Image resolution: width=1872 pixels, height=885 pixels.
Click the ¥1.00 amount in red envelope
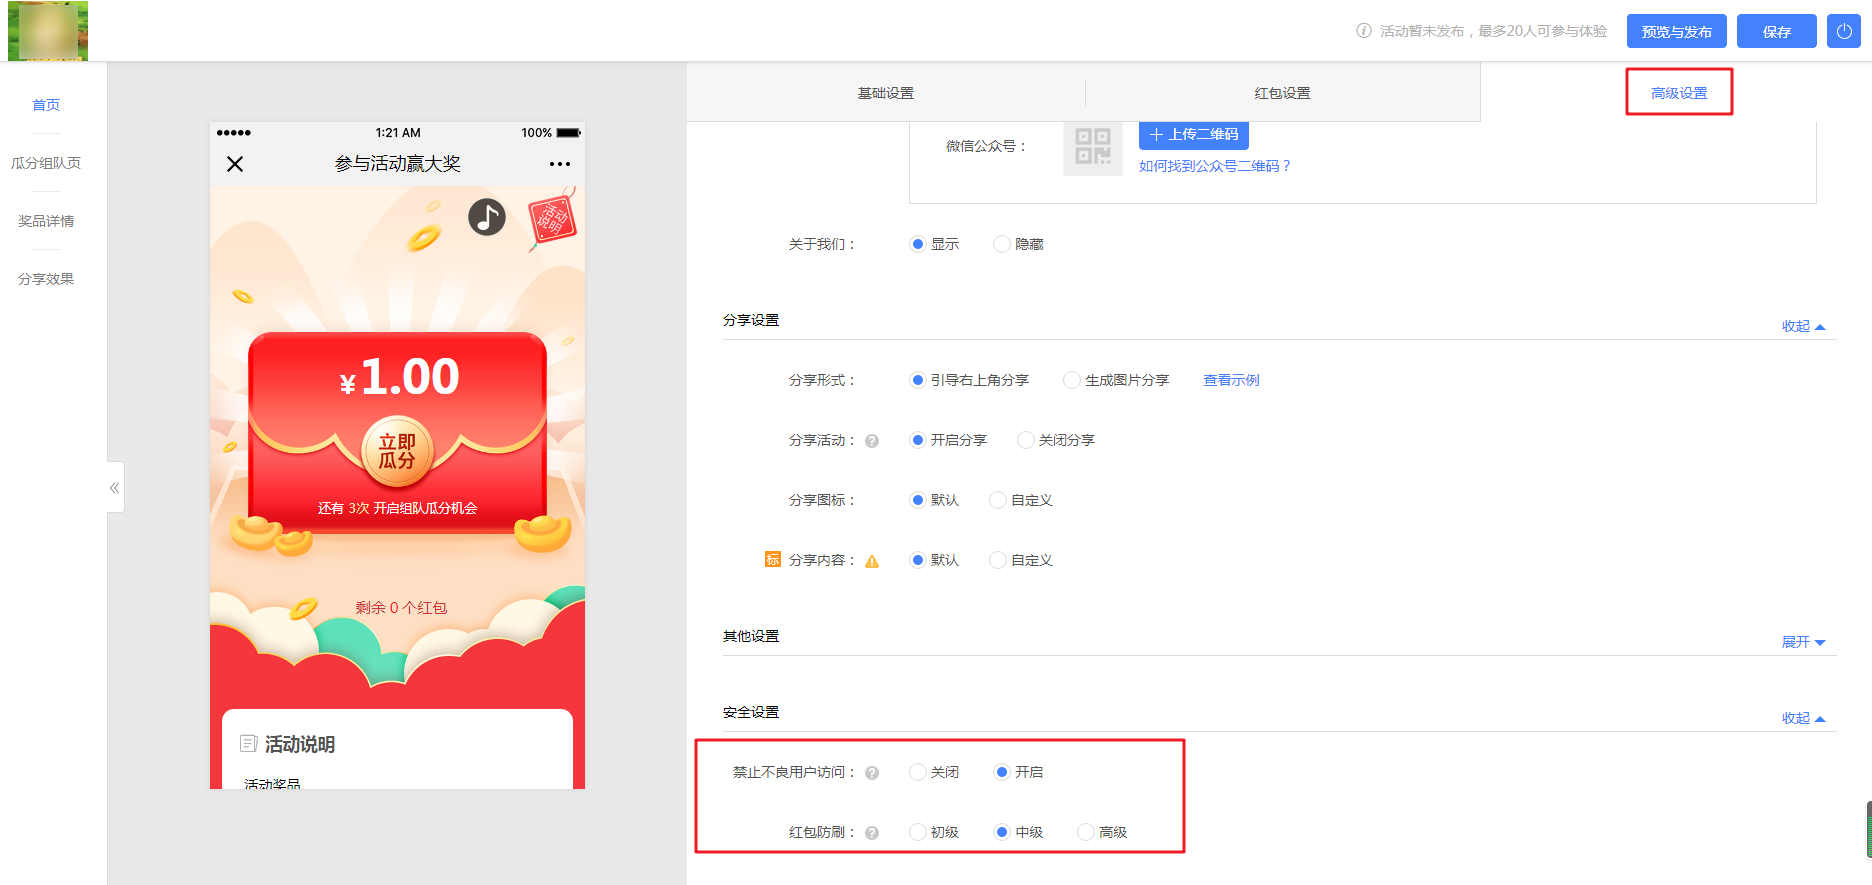coord(400,377)
